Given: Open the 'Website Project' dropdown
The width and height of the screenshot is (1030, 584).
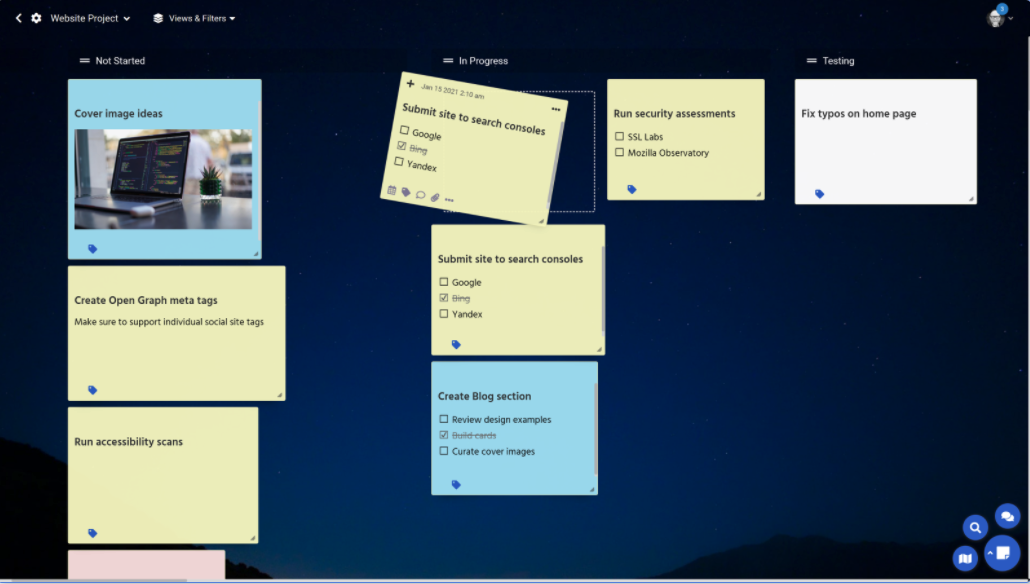Looking at the screenshot, I should (85, 17).
